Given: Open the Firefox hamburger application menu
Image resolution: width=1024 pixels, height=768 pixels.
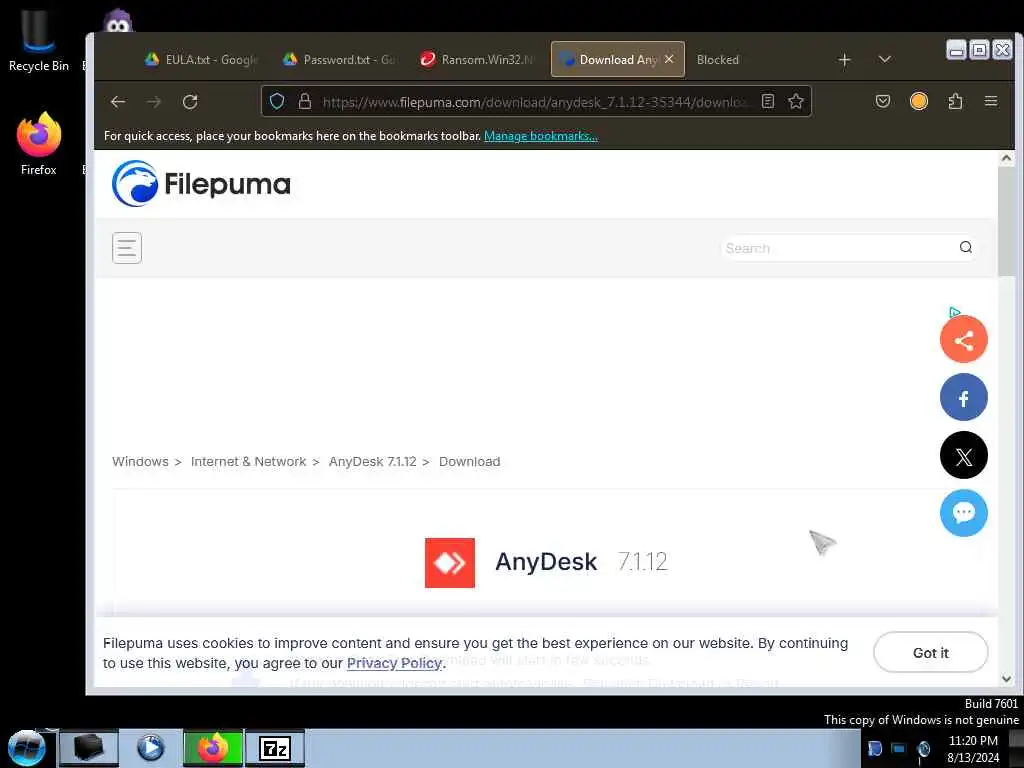Looking at the screenshot, I should click(x=991, y=101).
